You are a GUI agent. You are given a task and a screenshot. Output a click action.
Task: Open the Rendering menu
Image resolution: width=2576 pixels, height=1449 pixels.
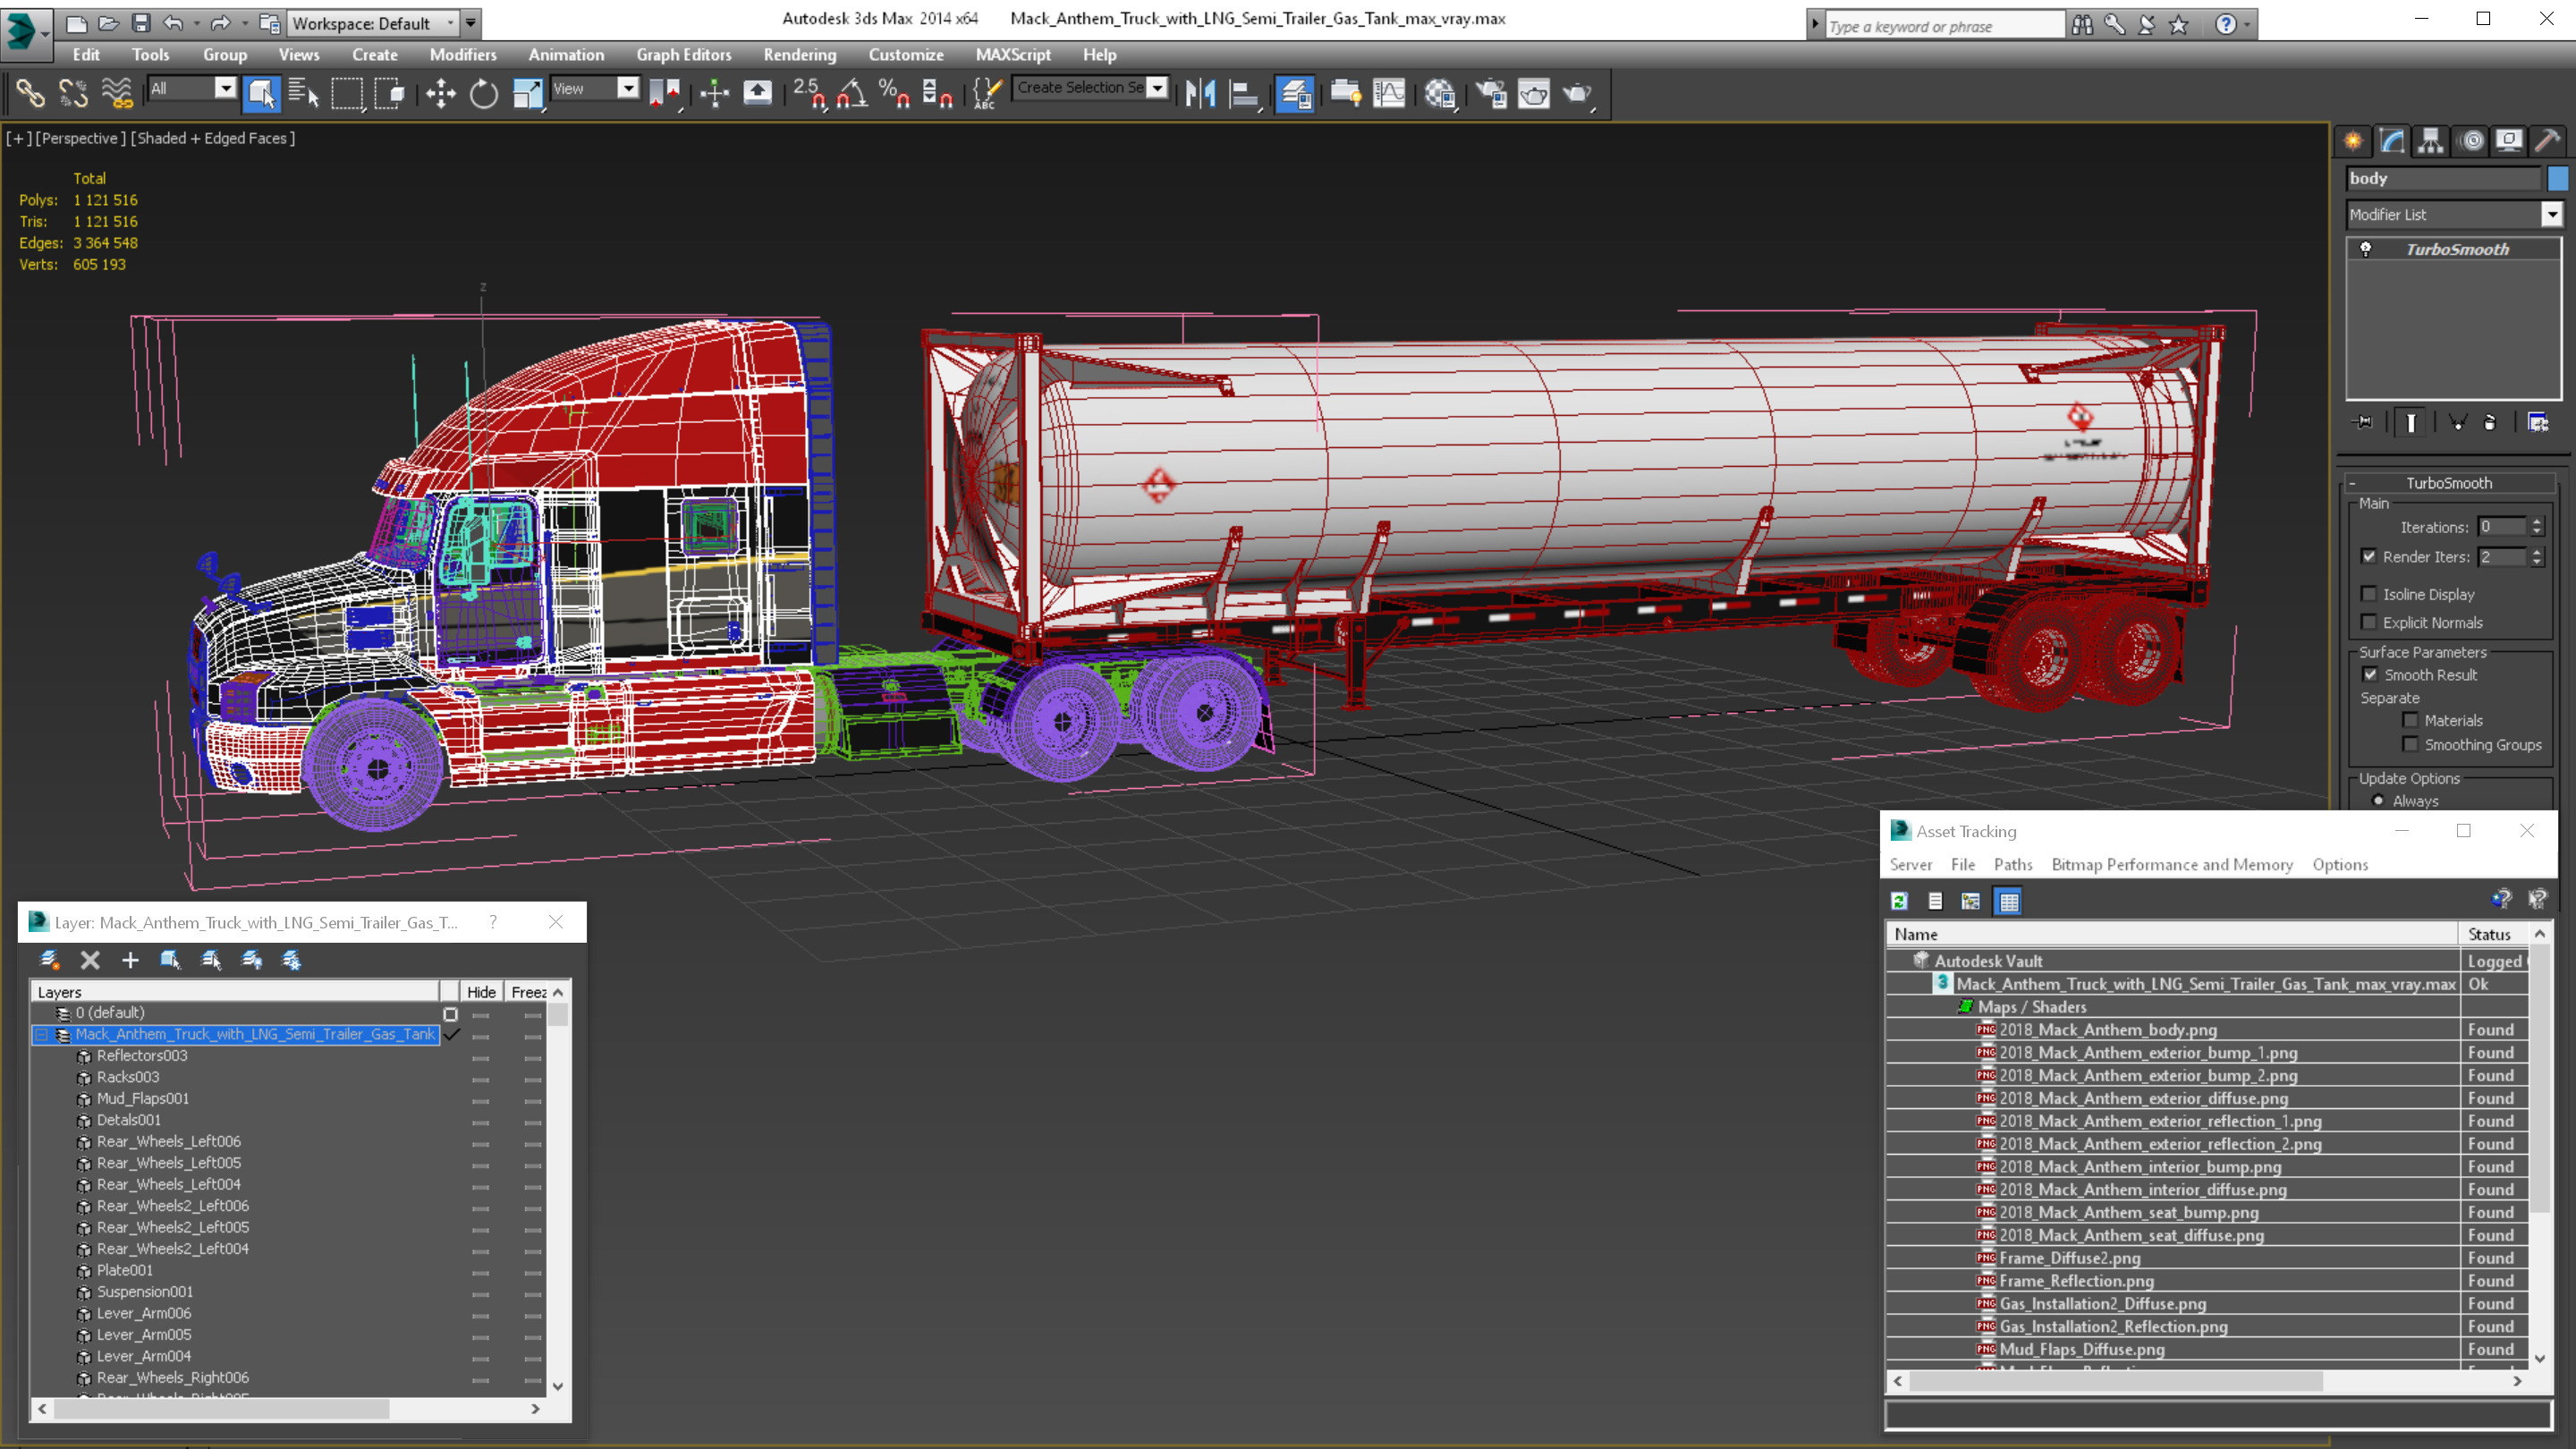click(800, 55)
